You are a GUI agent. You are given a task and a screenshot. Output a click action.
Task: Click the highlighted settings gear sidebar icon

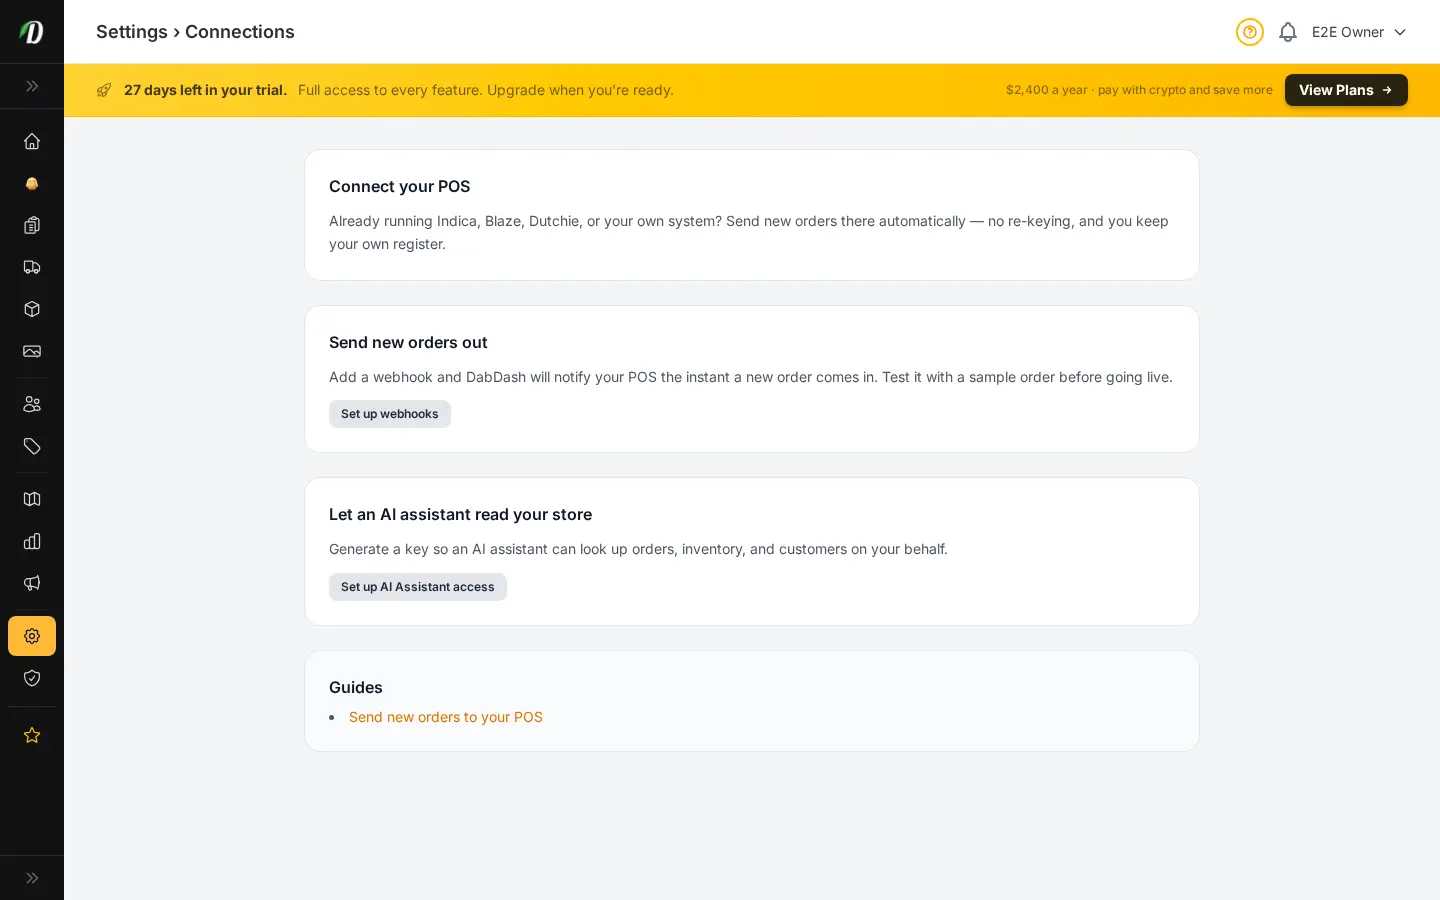pyautogui.click(x=32, y=636)
